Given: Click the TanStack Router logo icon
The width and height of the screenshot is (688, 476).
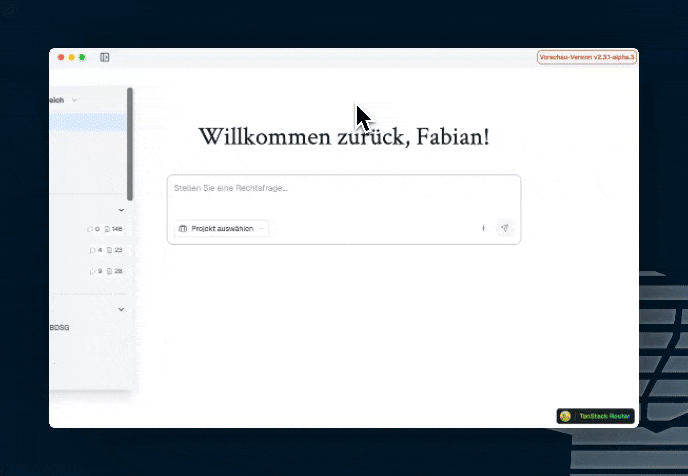Looking at the screenshot, I should (x=565, y=416).
